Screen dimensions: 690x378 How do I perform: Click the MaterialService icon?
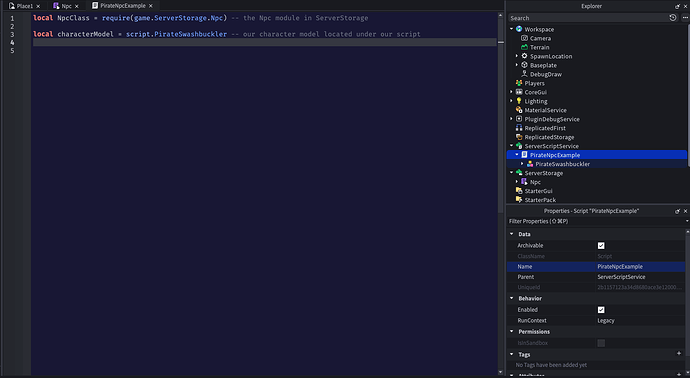click(x=519, y=110)
